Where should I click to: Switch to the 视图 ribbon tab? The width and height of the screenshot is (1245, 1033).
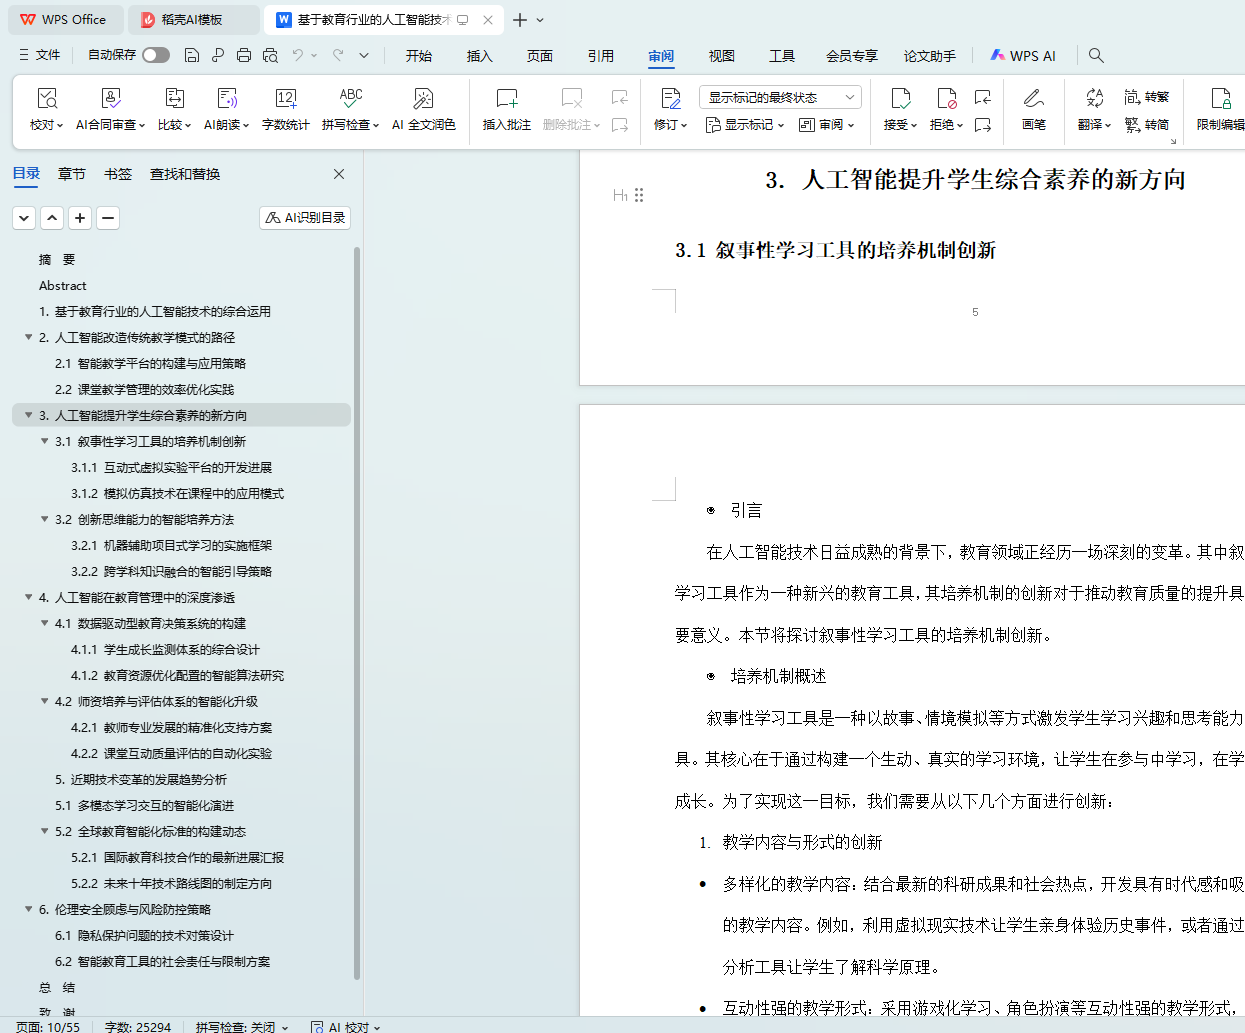[x=721, y=56]
